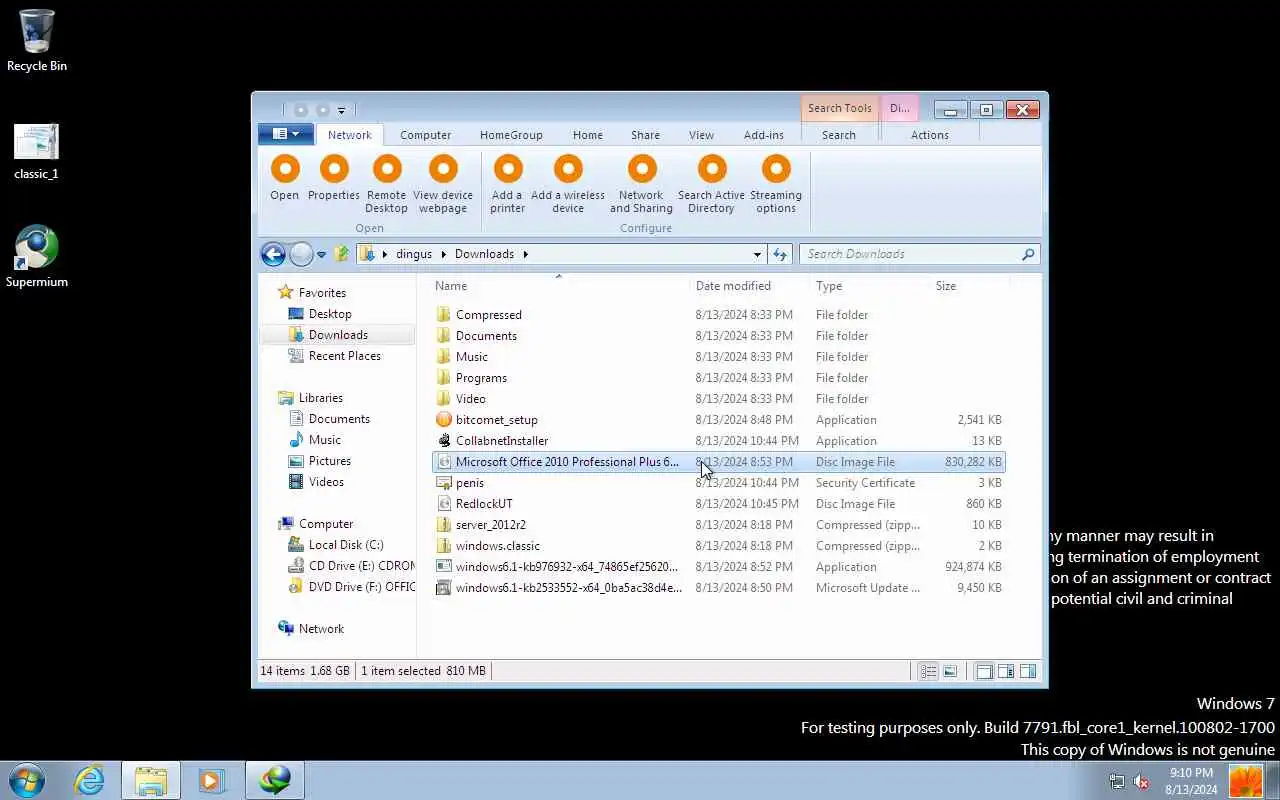Open the Quick Access Toolbar customize arrow
The height and width of the screenshot is (800, 1280).
click(341, 110)
